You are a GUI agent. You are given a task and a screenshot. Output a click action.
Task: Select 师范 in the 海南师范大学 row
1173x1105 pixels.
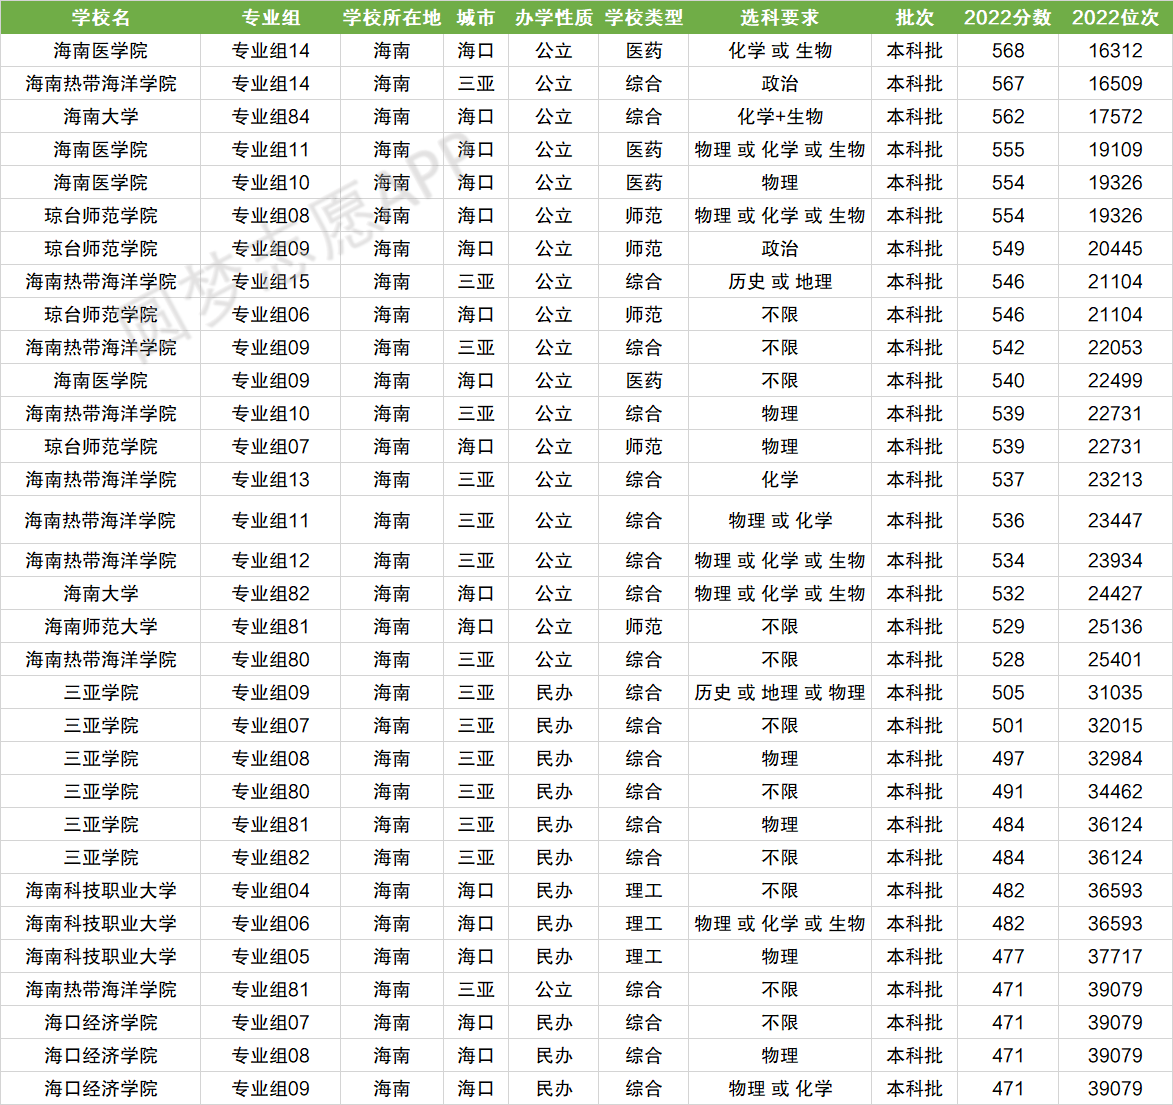pos(643,626)
